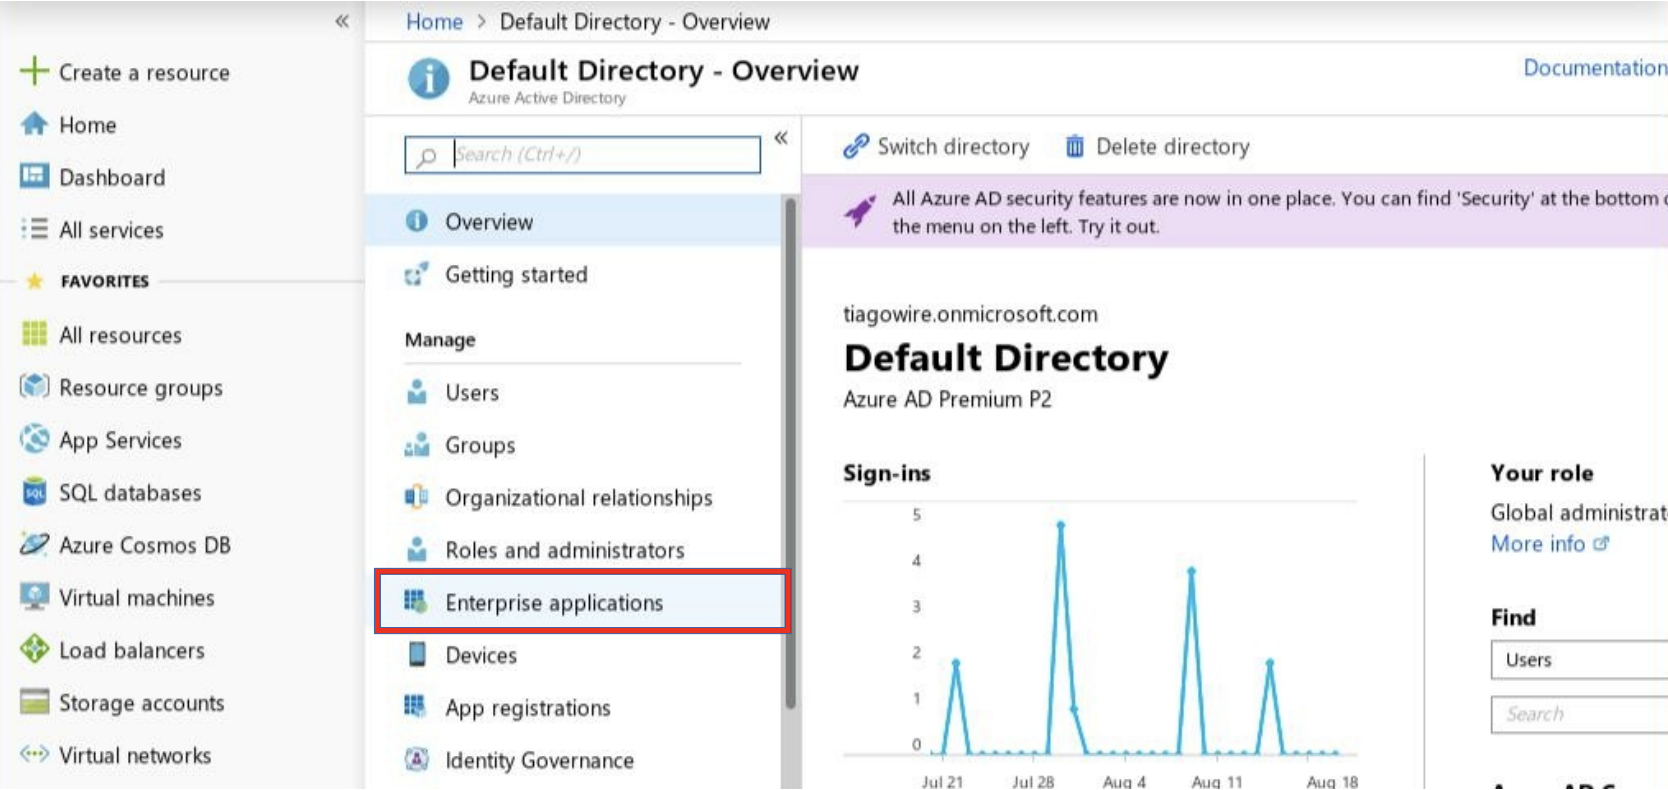Click the Identity Governance icon
Image resolution: width=1668 pixels, height=790 pixels.
point(417,759)
